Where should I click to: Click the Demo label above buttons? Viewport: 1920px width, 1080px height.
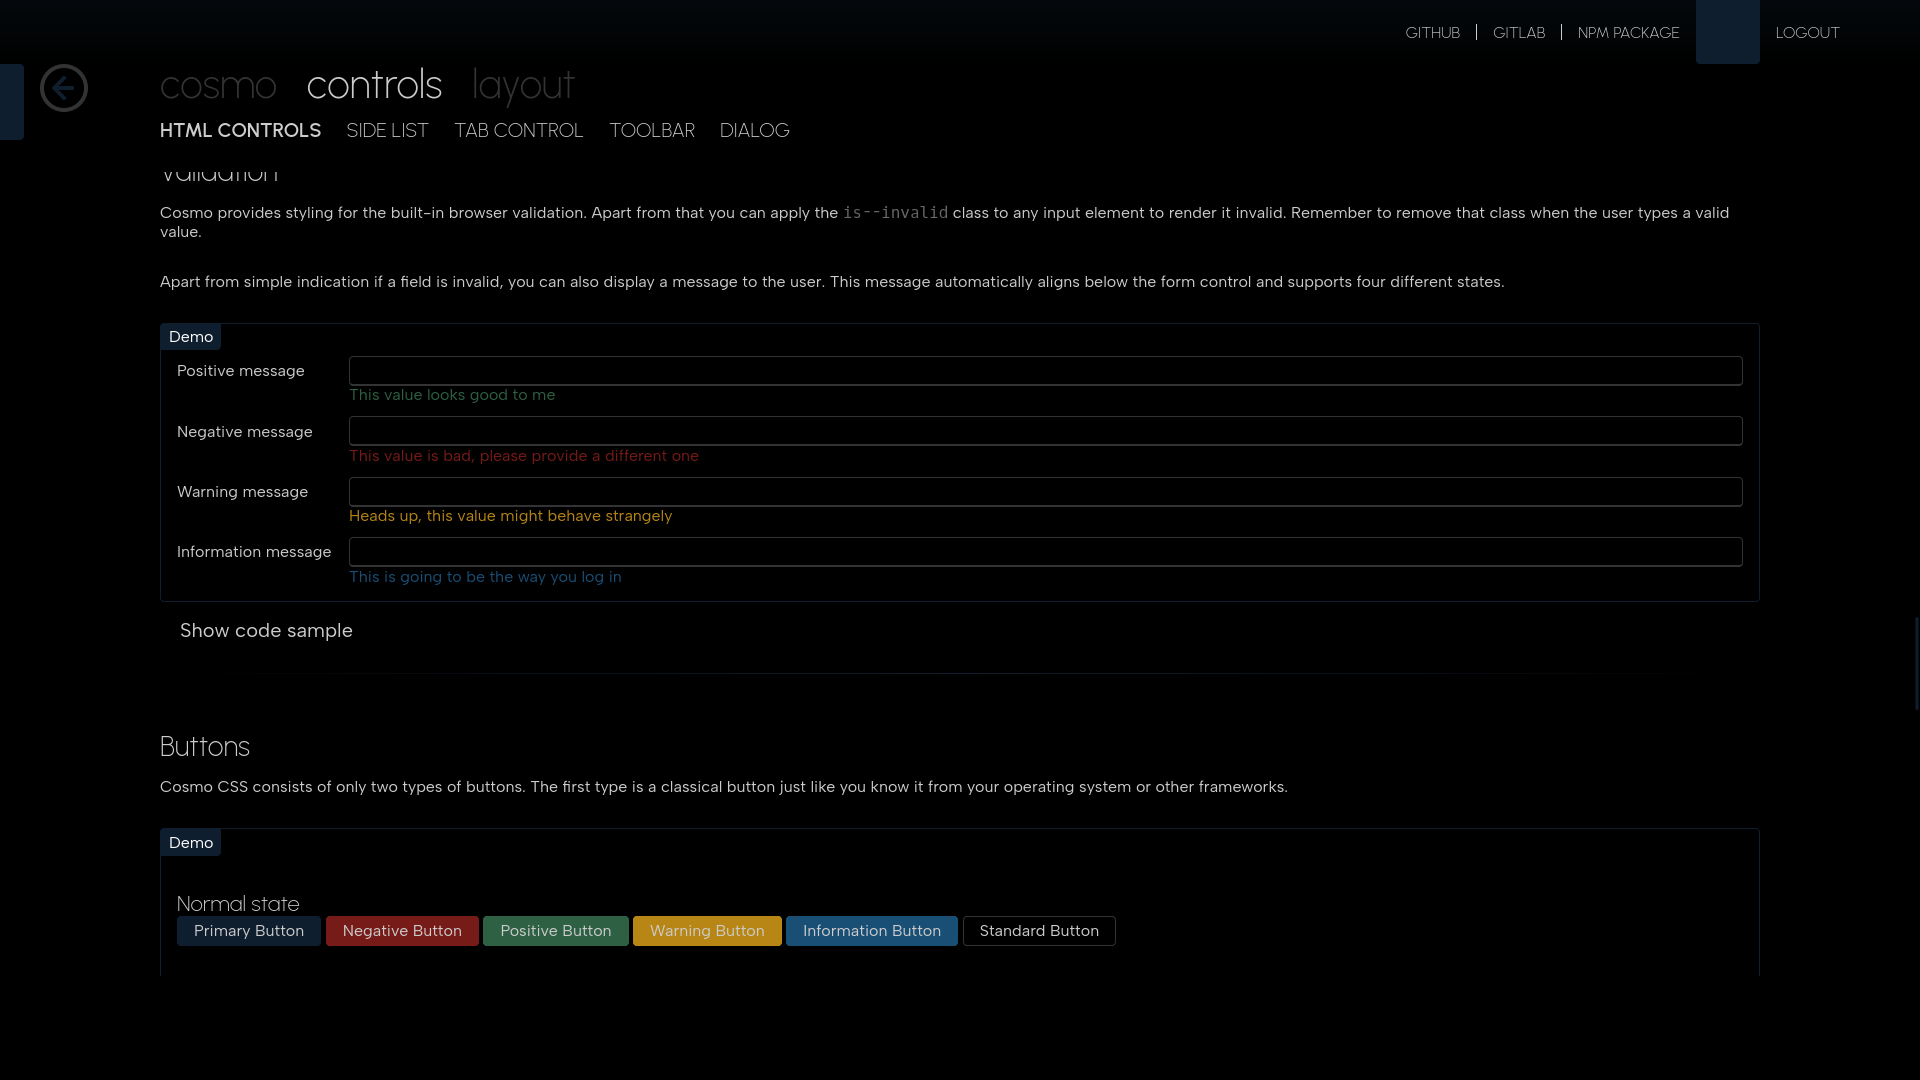(190, 843)
